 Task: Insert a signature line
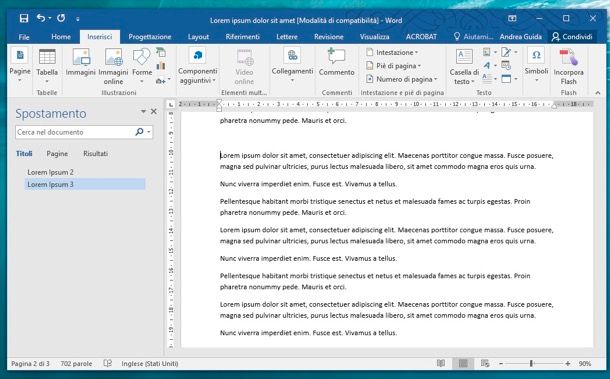point(508,52)
